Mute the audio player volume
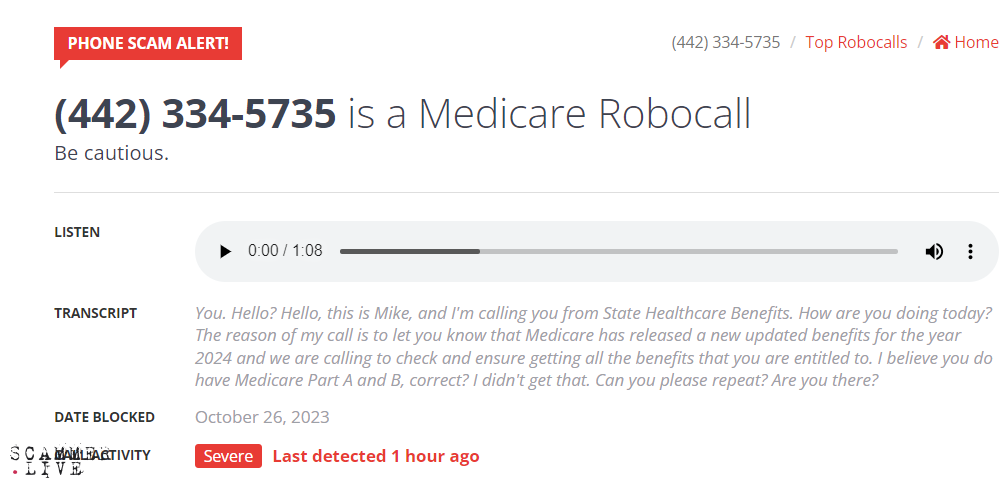The height and width of the screenshot is (488, 1008). (x=934, y=251)
